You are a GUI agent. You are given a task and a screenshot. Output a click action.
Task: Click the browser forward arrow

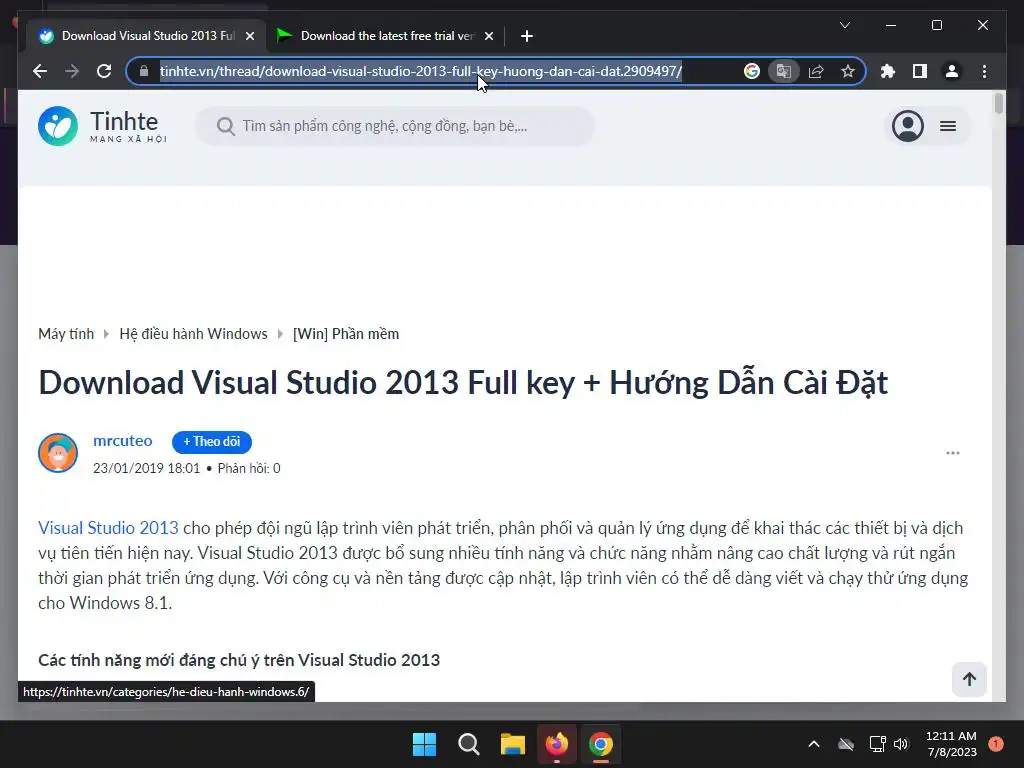pos(72,71)
